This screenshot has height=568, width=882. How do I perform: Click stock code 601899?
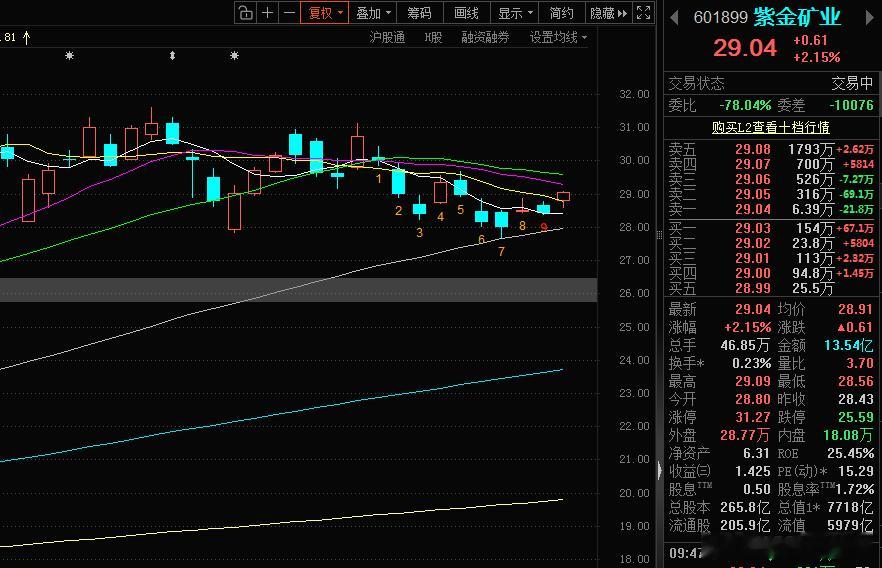click(720, 17)
